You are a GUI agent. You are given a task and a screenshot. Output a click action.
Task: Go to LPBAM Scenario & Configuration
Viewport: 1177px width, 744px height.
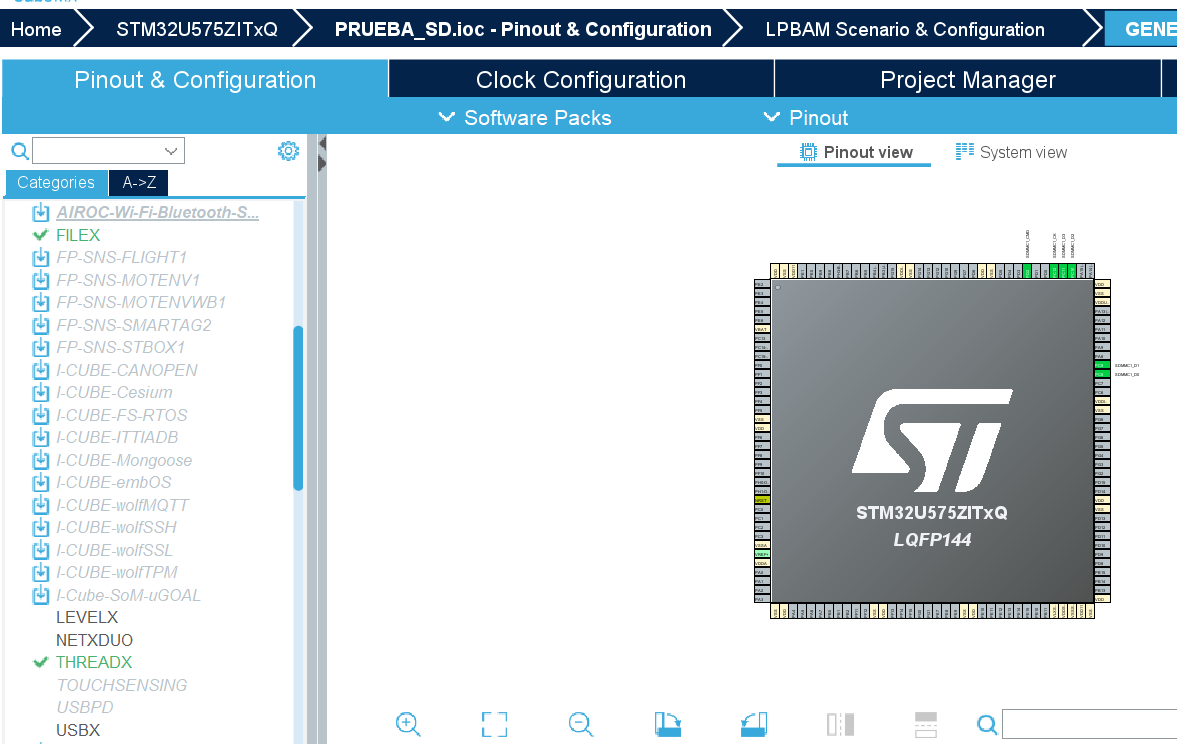tap(905, 28)
